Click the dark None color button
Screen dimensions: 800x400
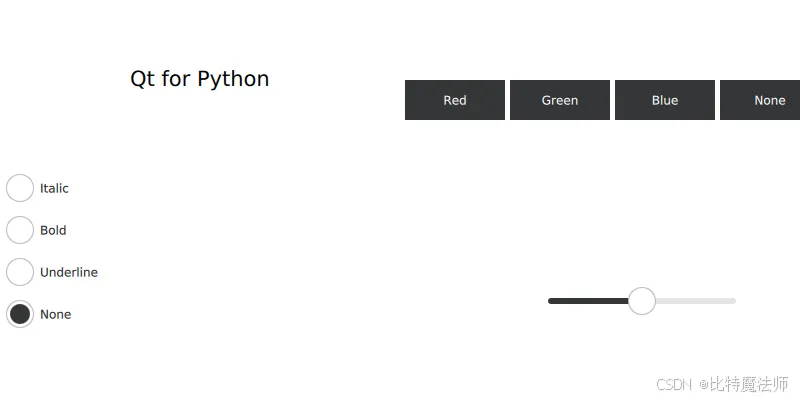pyautogui.click(x=760, y=100)
